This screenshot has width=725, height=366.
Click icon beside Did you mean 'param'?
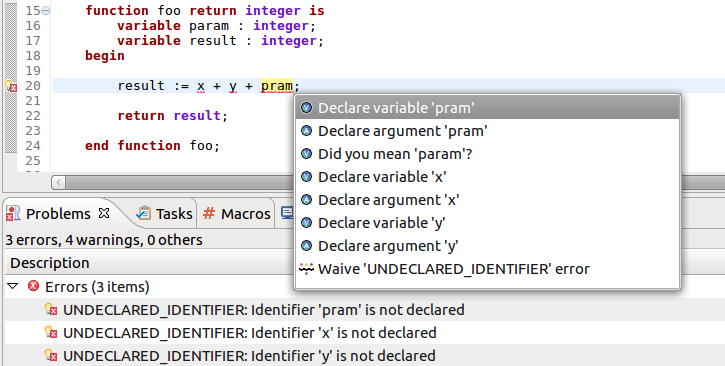coord(307,153)
